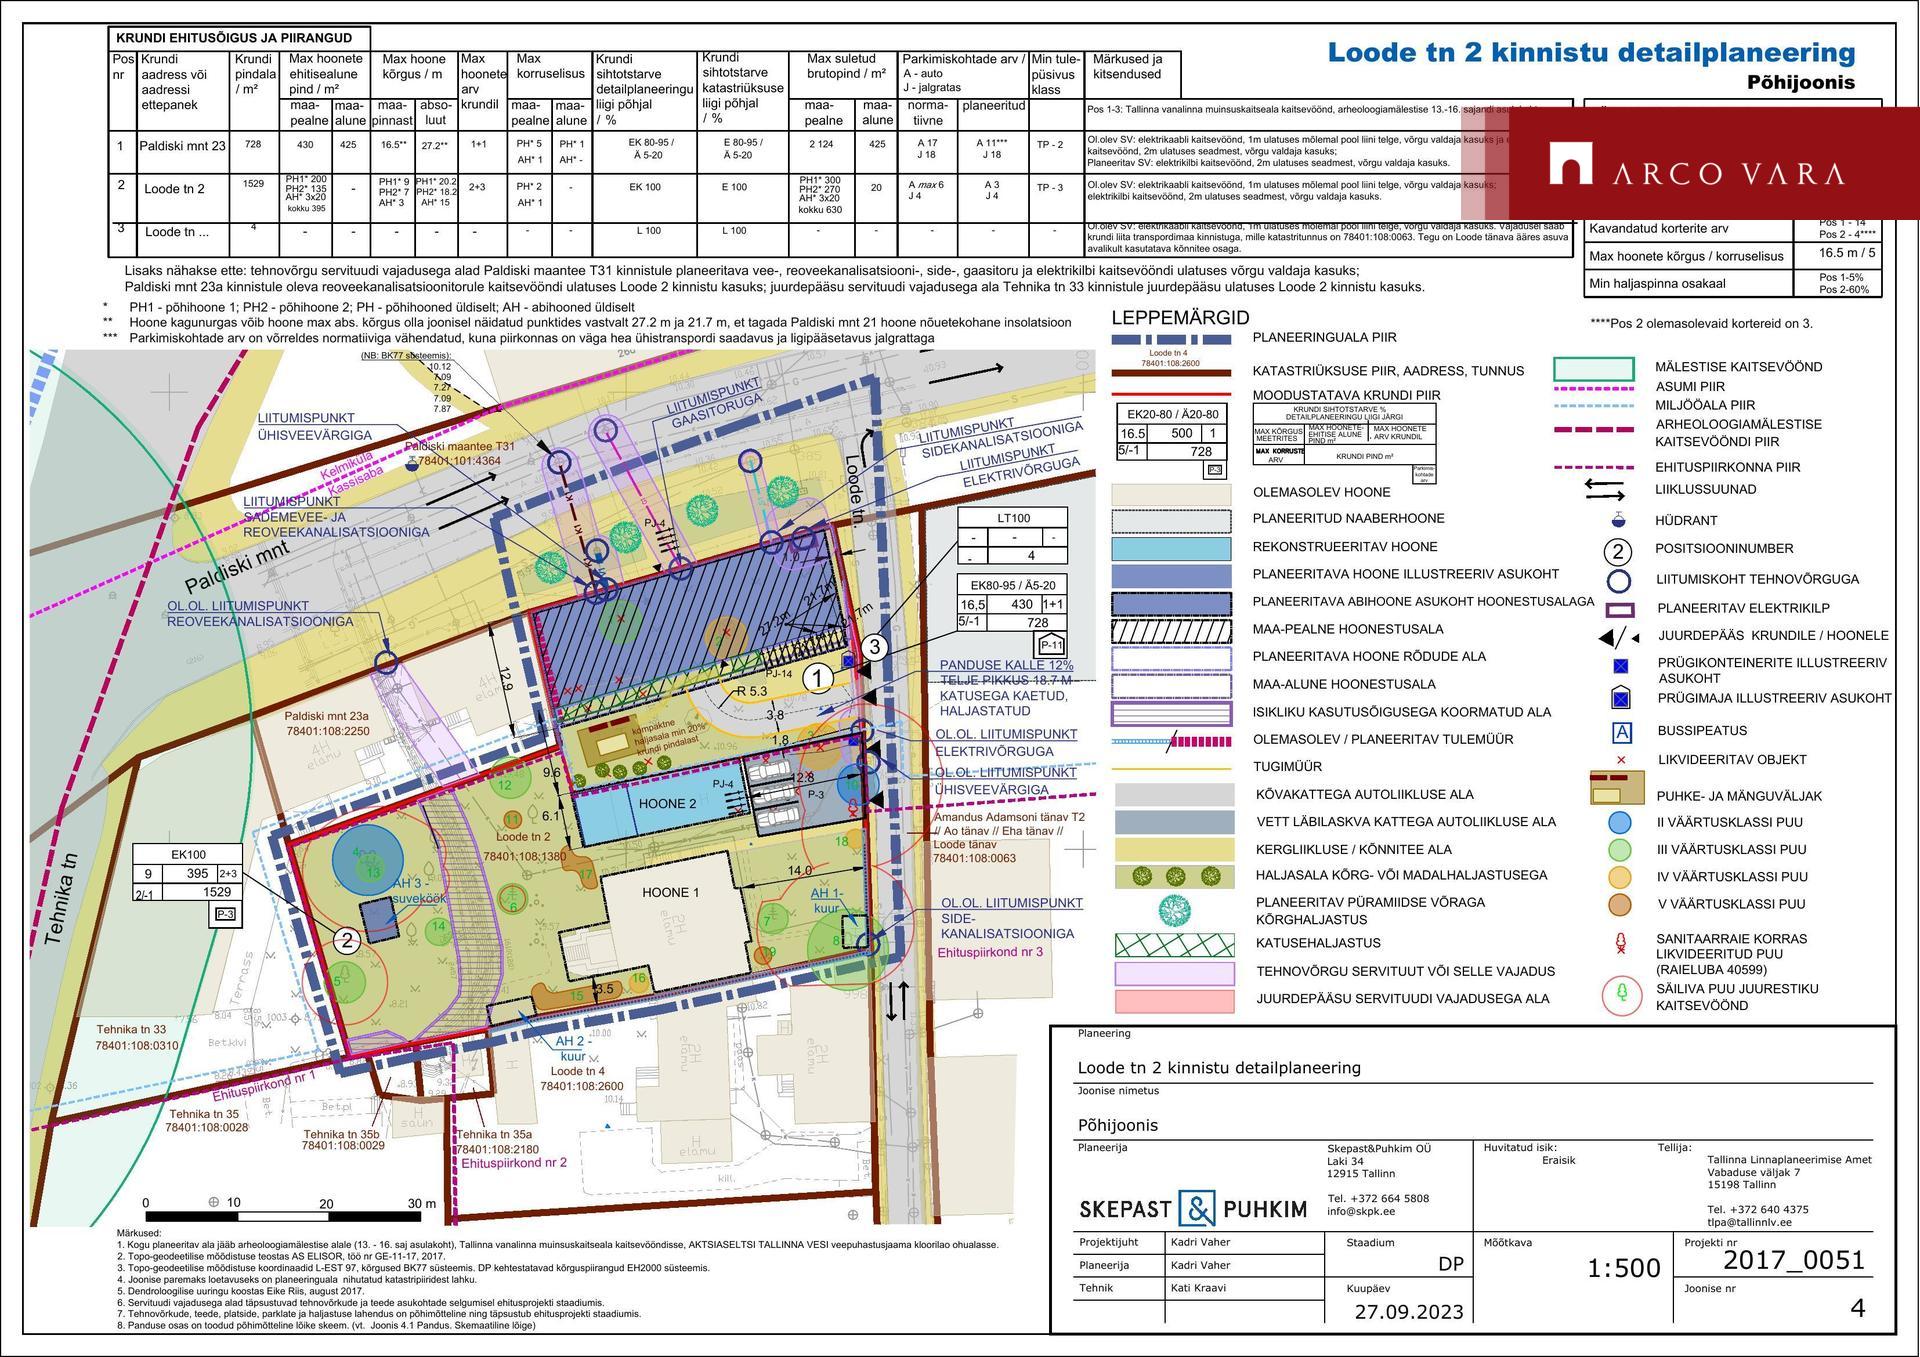Image resolution: width=1920 pixels, height=1357 pixels.
Task: Click the IV väärtusklassi puu orange circle
Action: tap(1620, 877)
